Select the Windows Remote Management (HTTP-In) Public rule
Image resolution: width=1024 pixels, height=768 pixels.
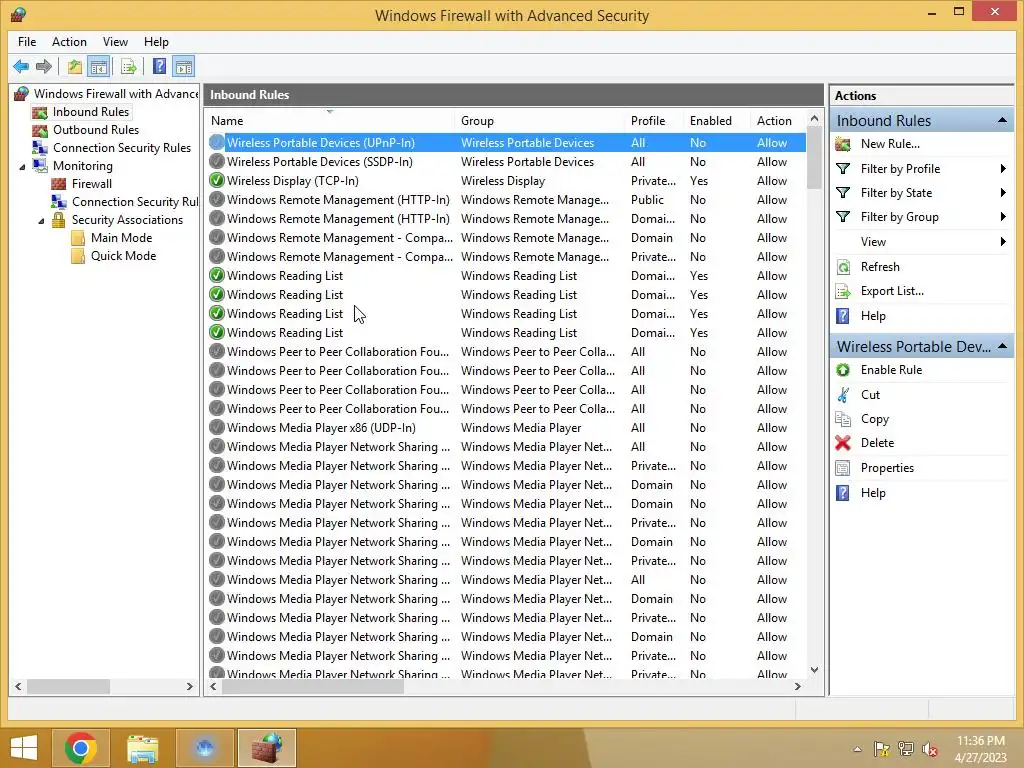506,199
